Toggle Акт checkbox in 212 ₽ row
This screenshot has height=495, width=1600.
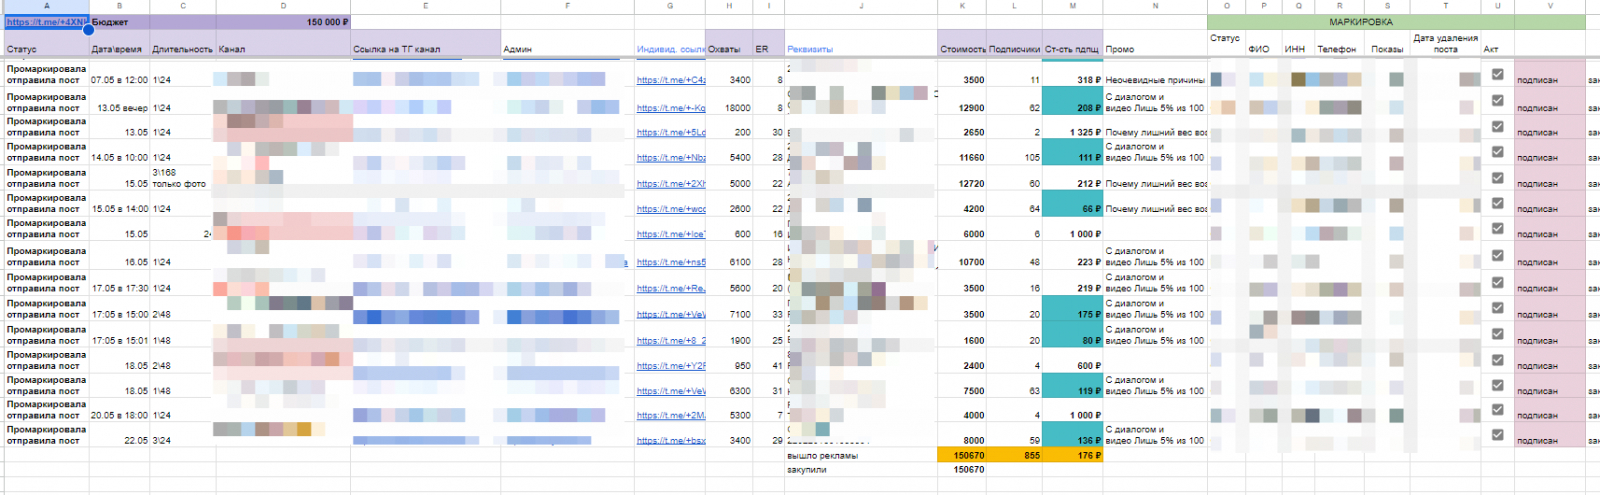[x=1497, y=178]
